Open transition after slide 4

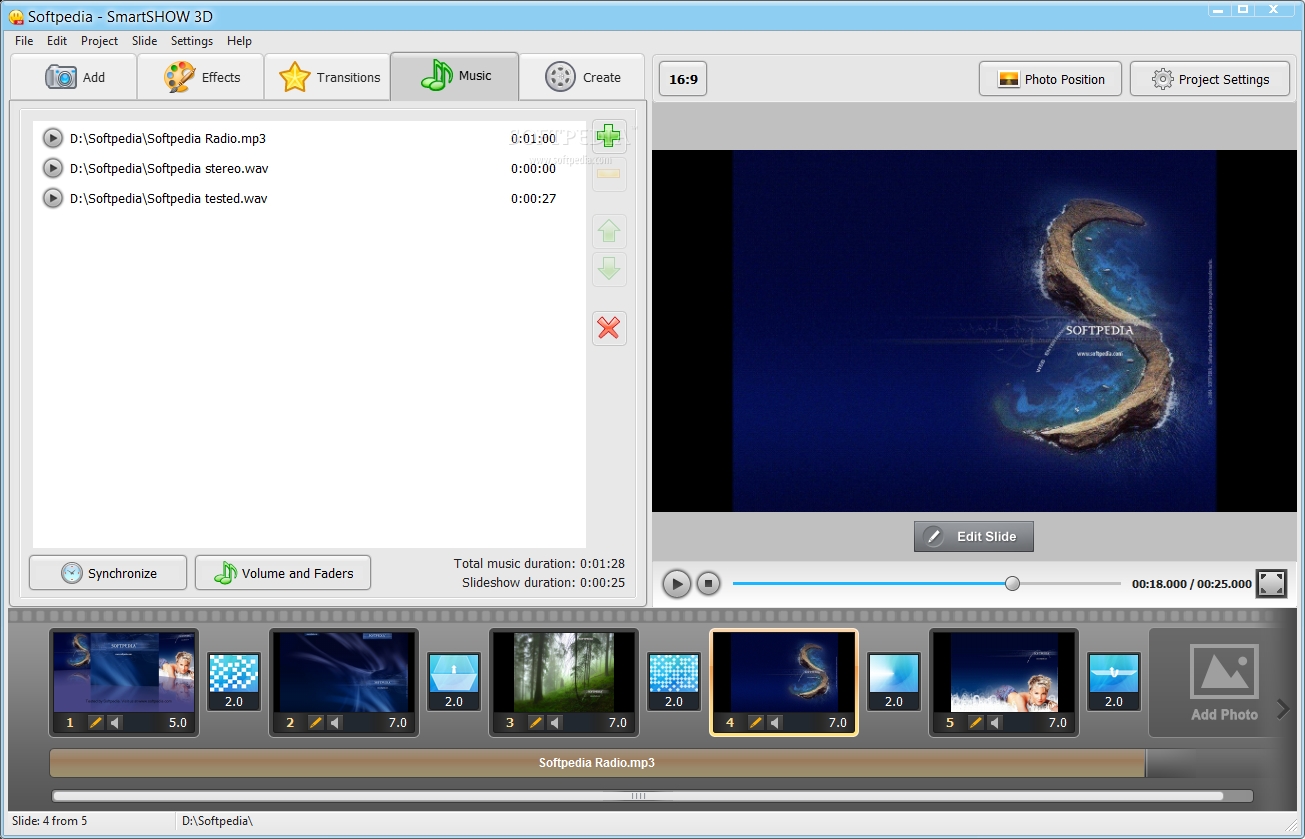point(894,681)
